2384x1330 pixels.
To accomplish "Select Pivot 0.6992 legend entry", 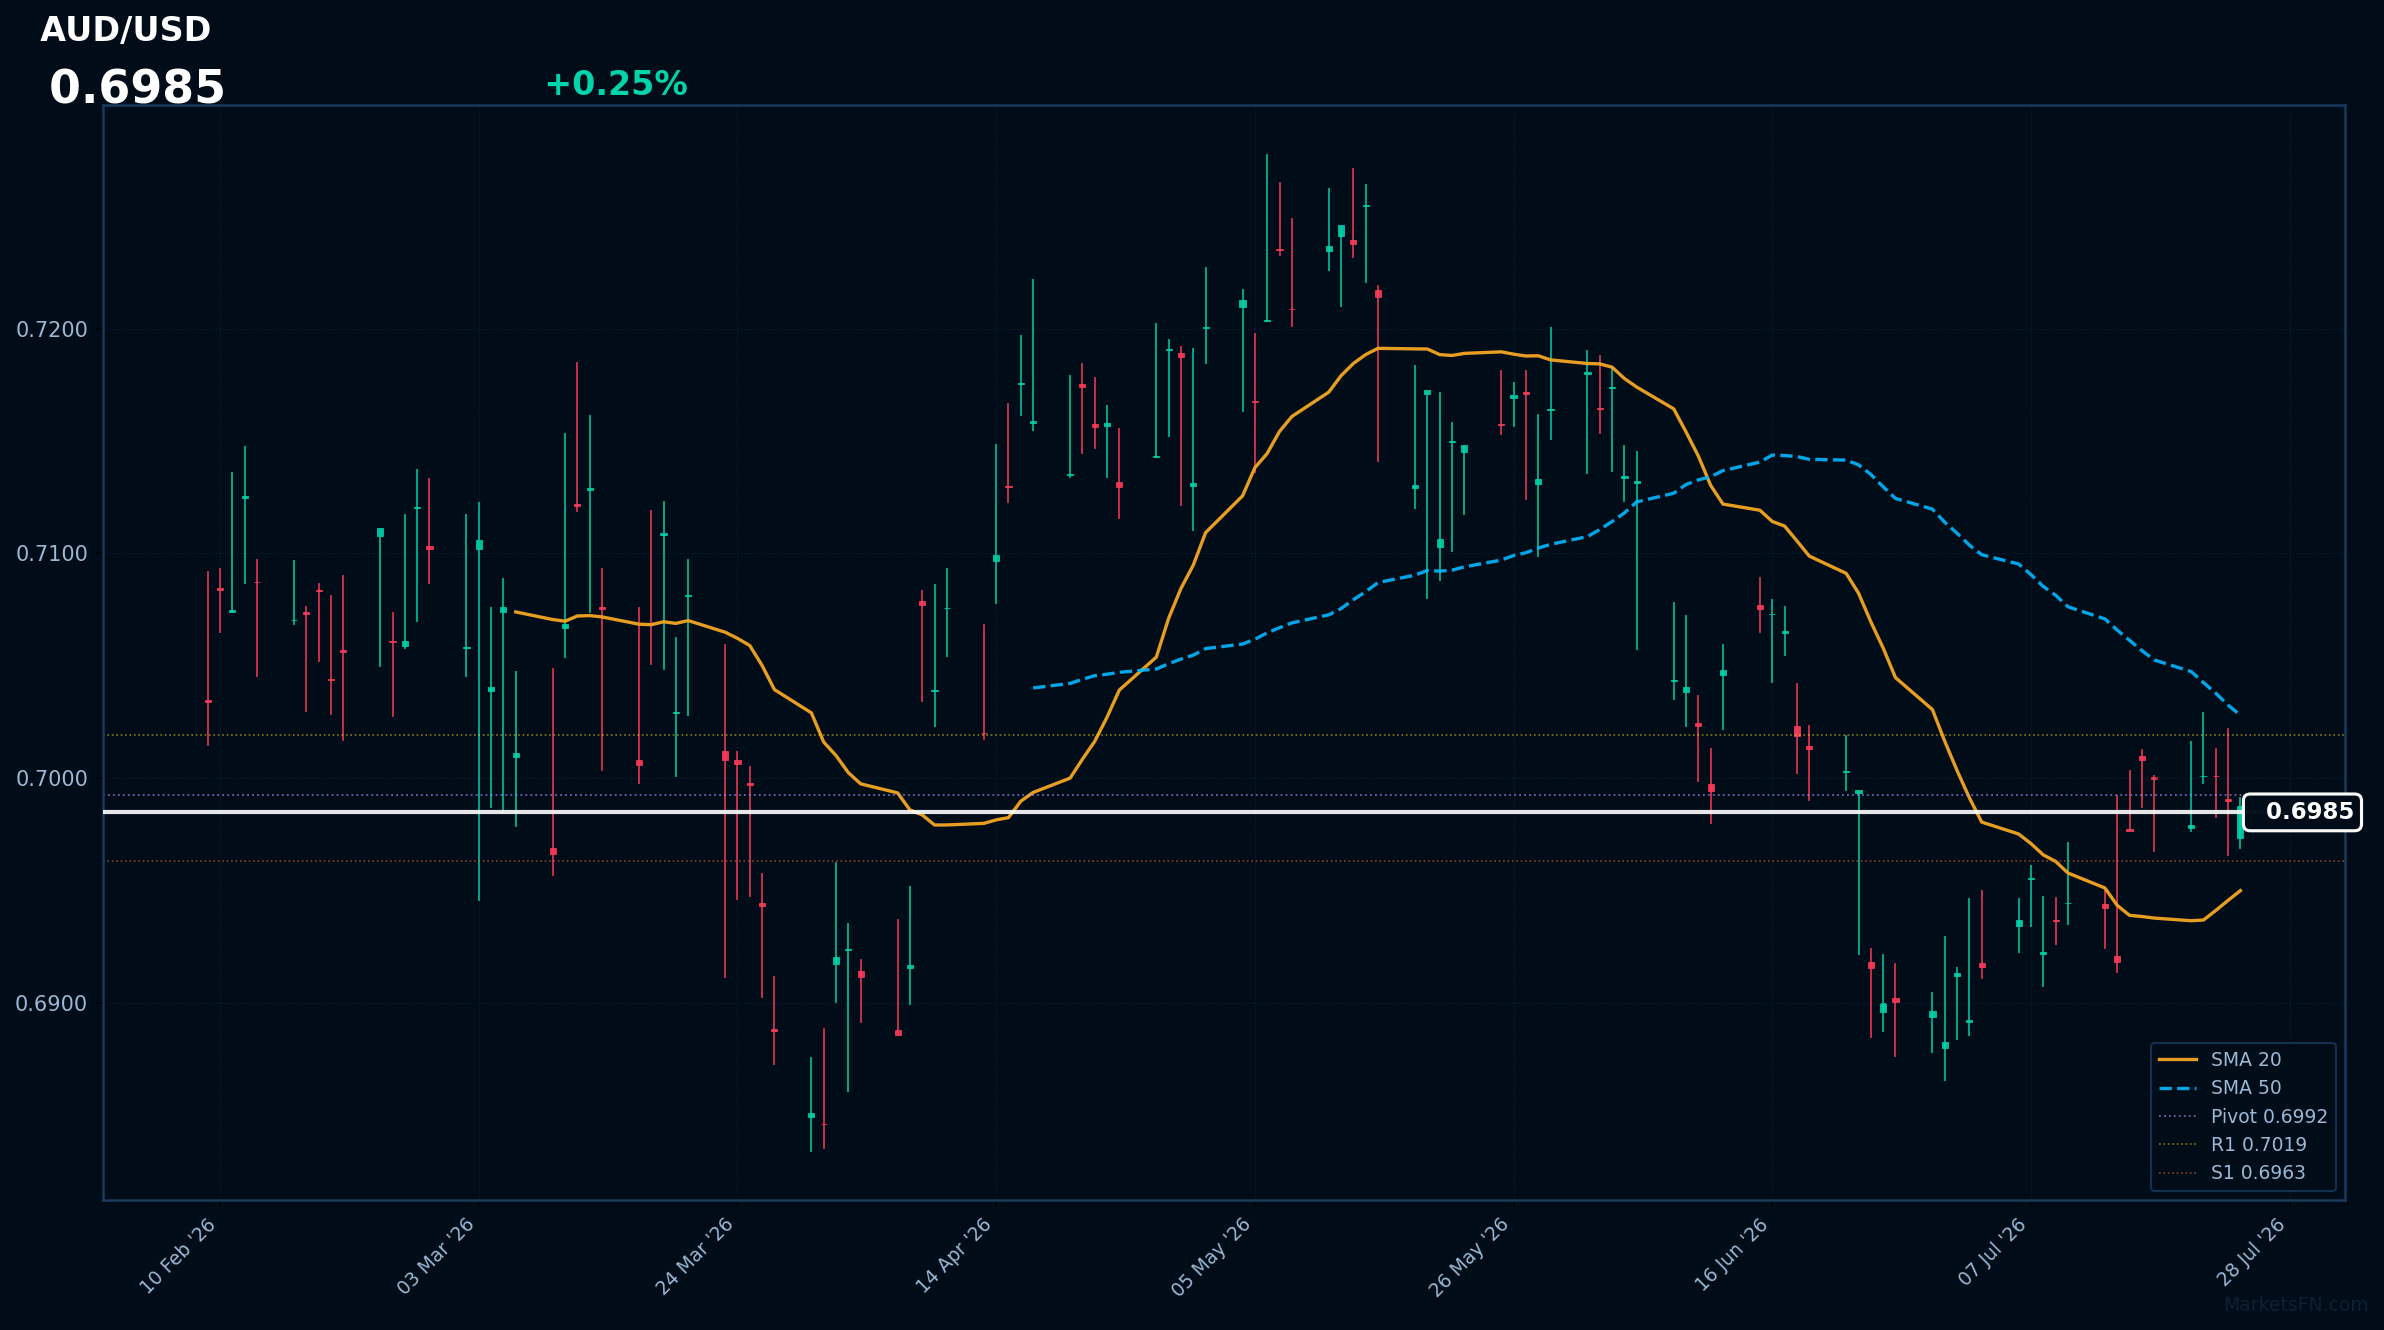I will [x=2242, y=1116].
